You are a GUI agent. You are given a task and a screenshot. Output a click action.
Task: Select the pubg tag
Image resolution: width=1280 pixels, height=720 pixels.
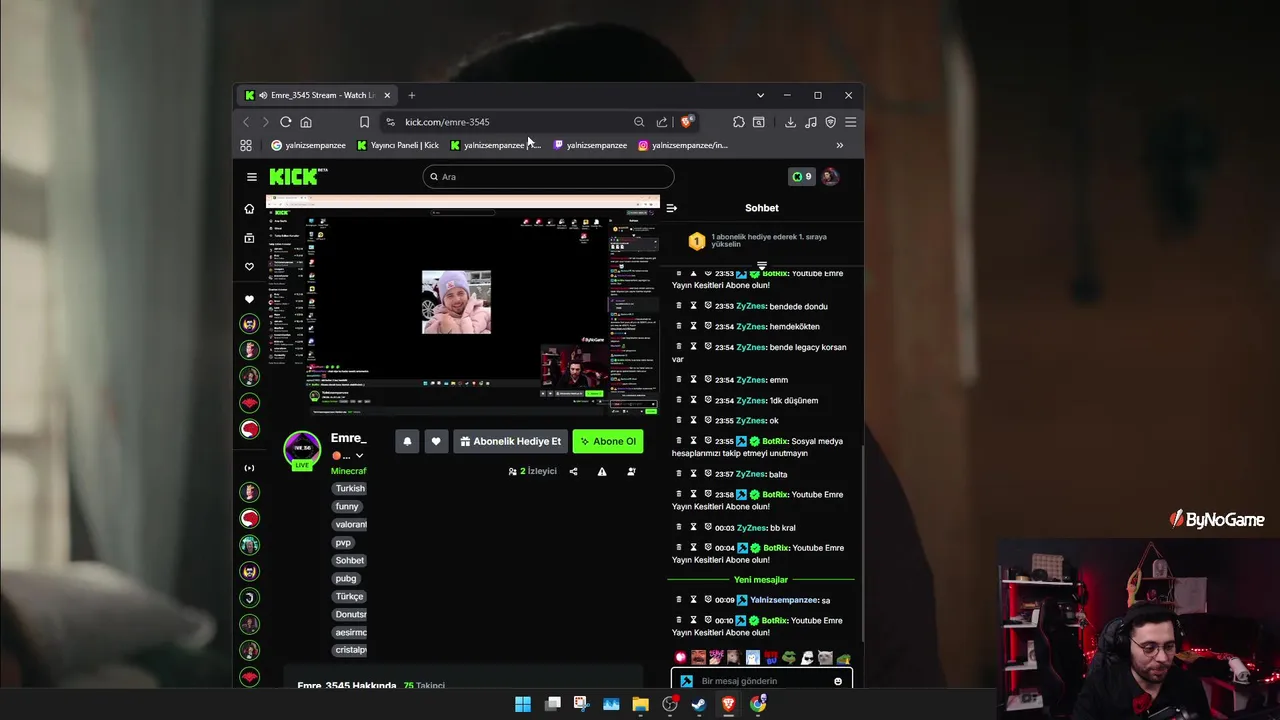pyautogui.click(x=346, y=578)
